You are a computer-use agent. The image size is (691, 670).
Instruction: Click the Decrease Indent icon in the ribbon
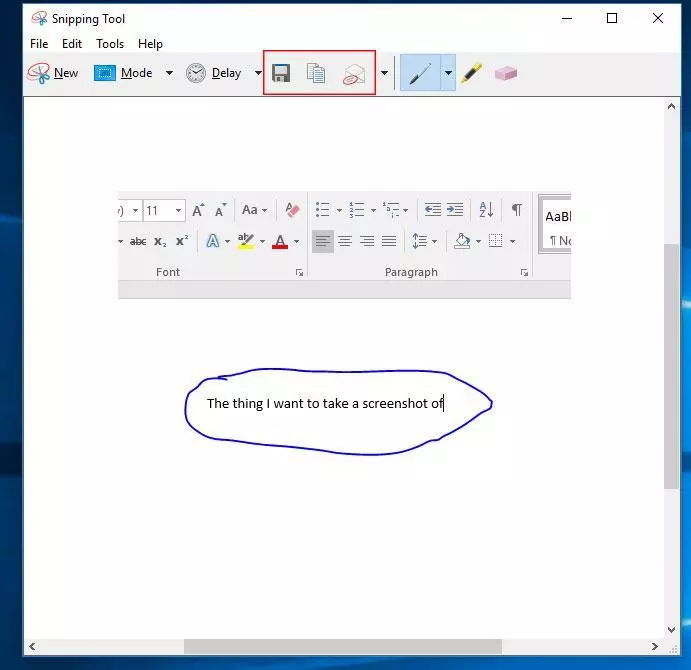click(433, 210)
